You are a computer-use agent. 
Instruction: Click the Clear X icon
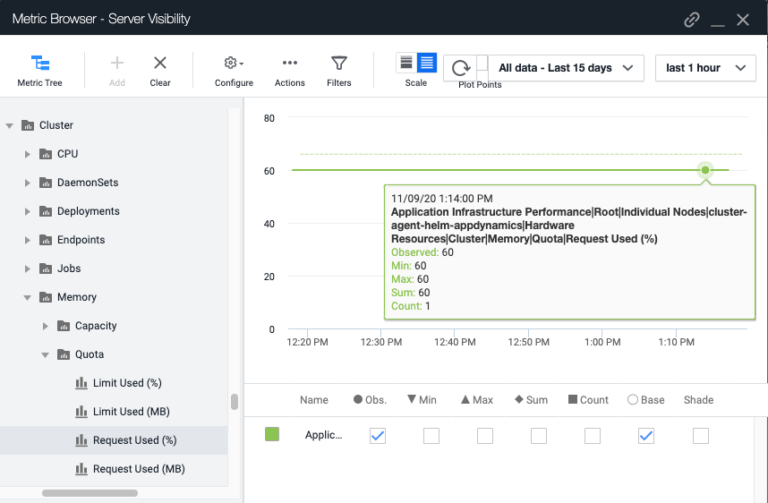tap(160, 69)
